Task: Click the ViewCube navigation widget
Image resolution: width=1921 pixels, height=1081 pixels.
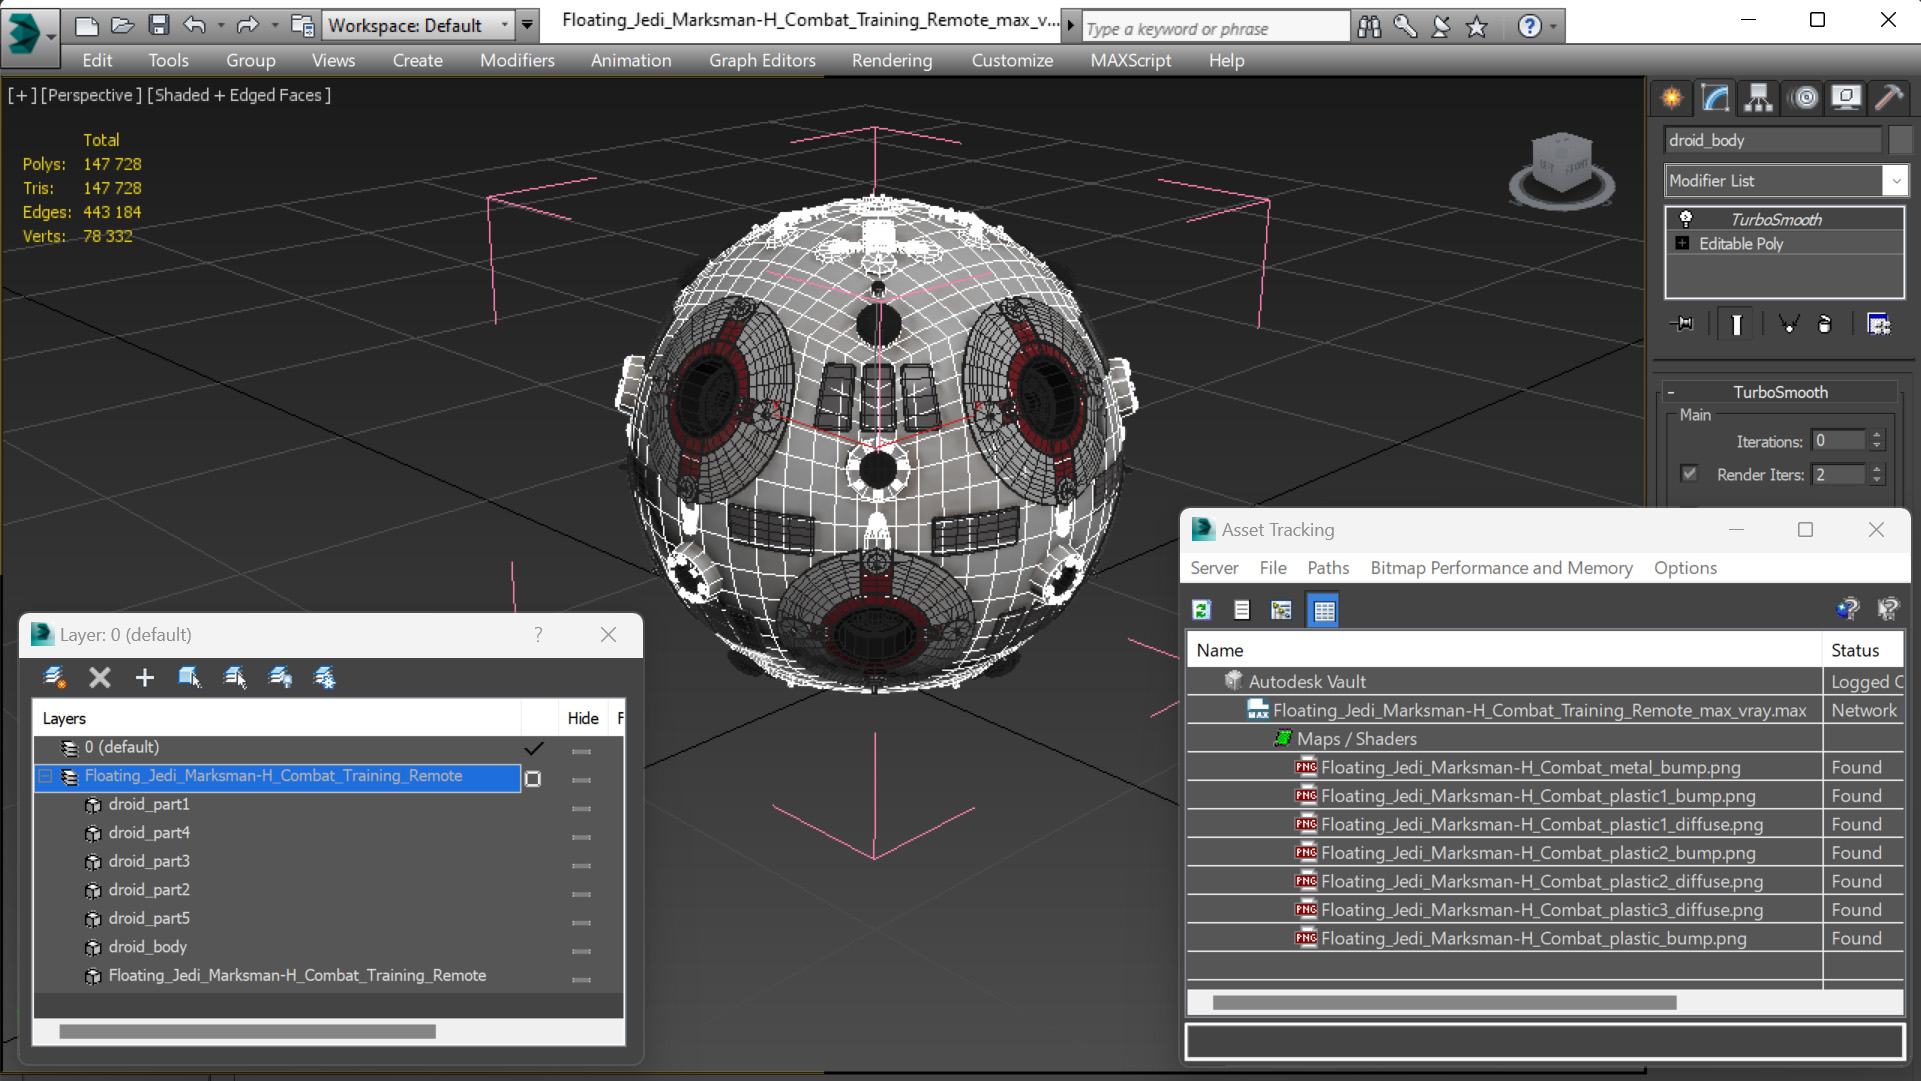Action: pos(1561,170)
